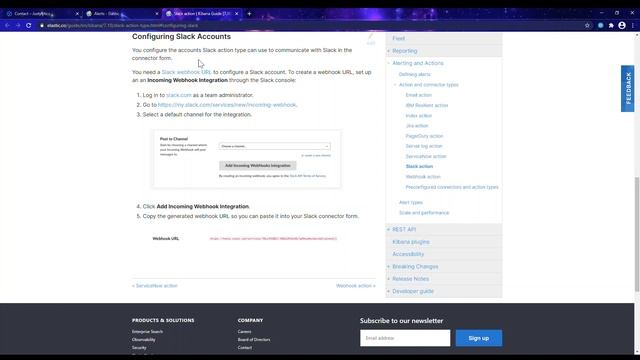Image resolution: width=640 pixels, height=360 pixels.
Task: Open the my.slack.com incoming-webhook link
Action: coord(227,105)
